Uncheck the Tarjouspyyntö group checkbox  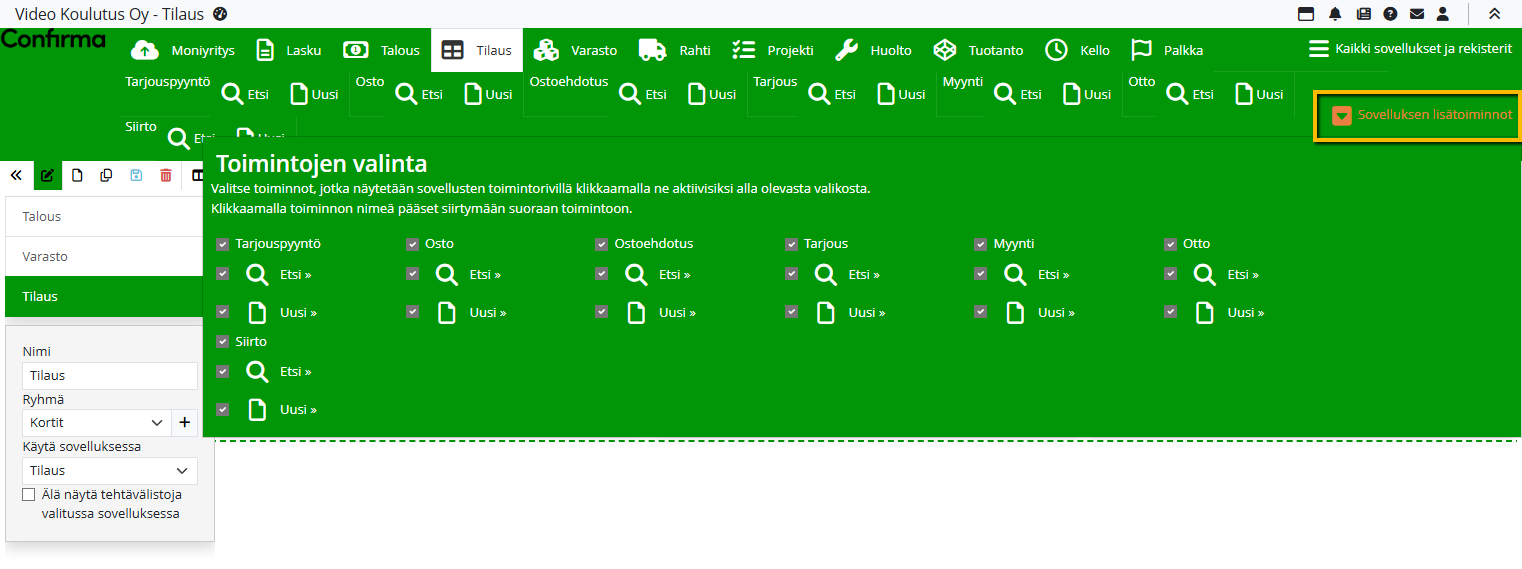(x=222, y=244)
